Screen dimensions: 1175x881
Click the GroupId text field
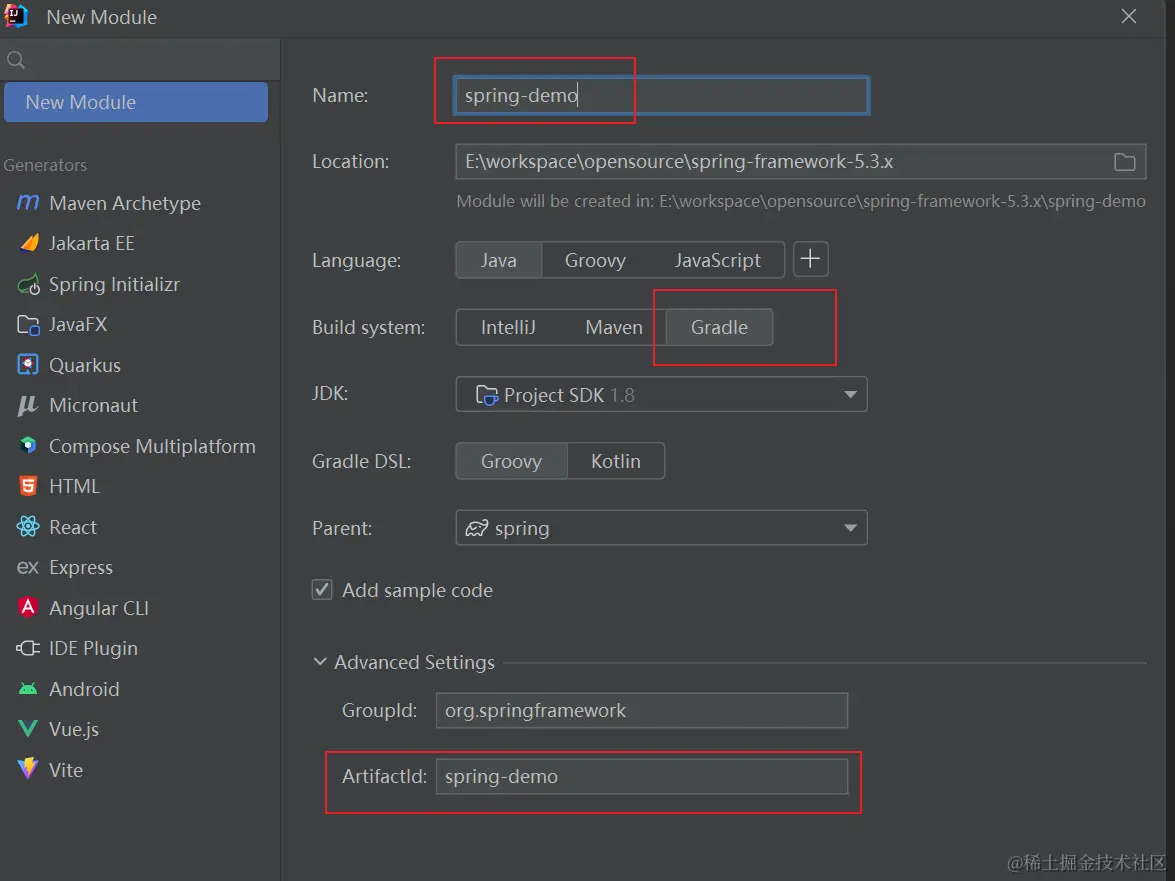[641, 711]
